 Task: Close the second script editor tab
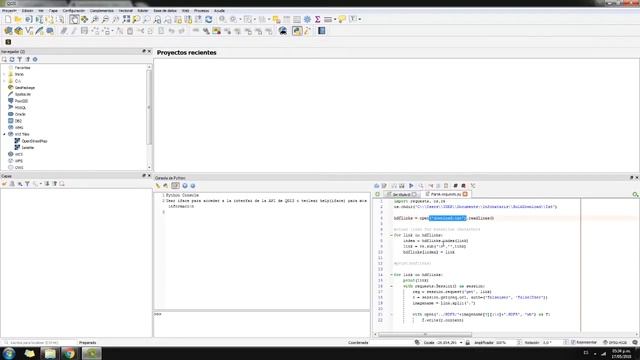(465, 194)
